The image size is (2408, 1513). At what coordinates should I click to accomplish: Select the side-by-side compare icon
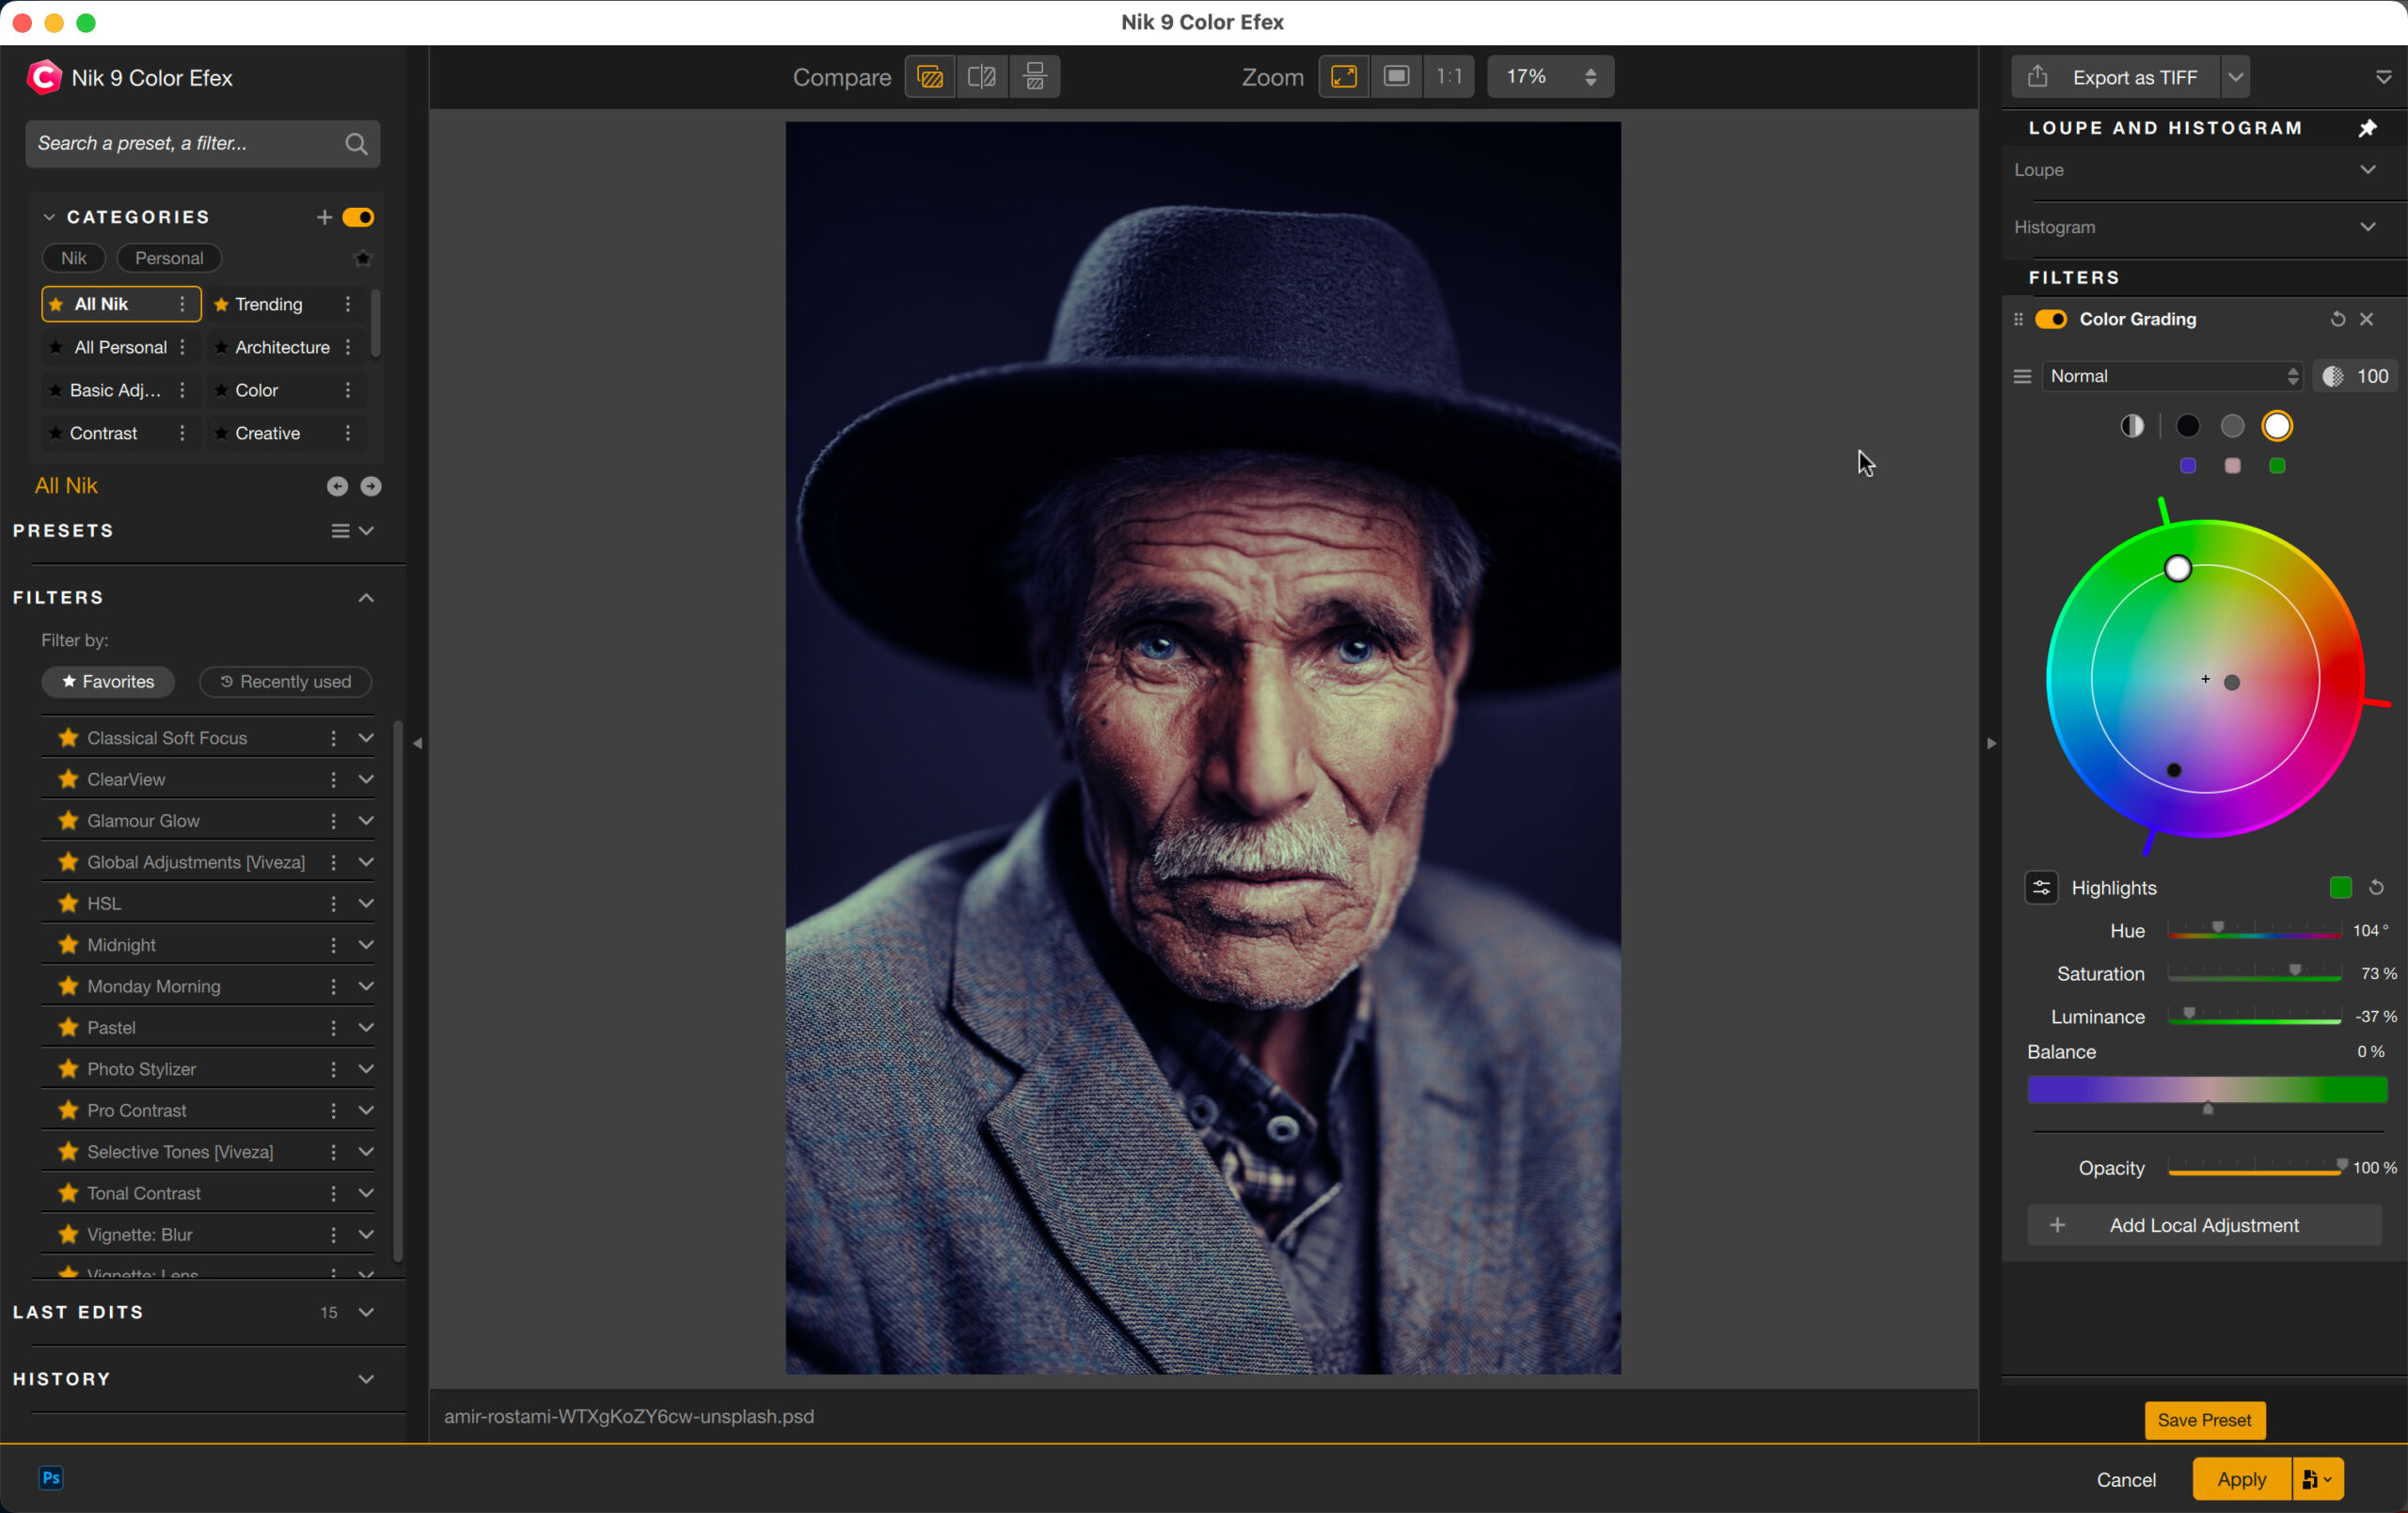1035,77
